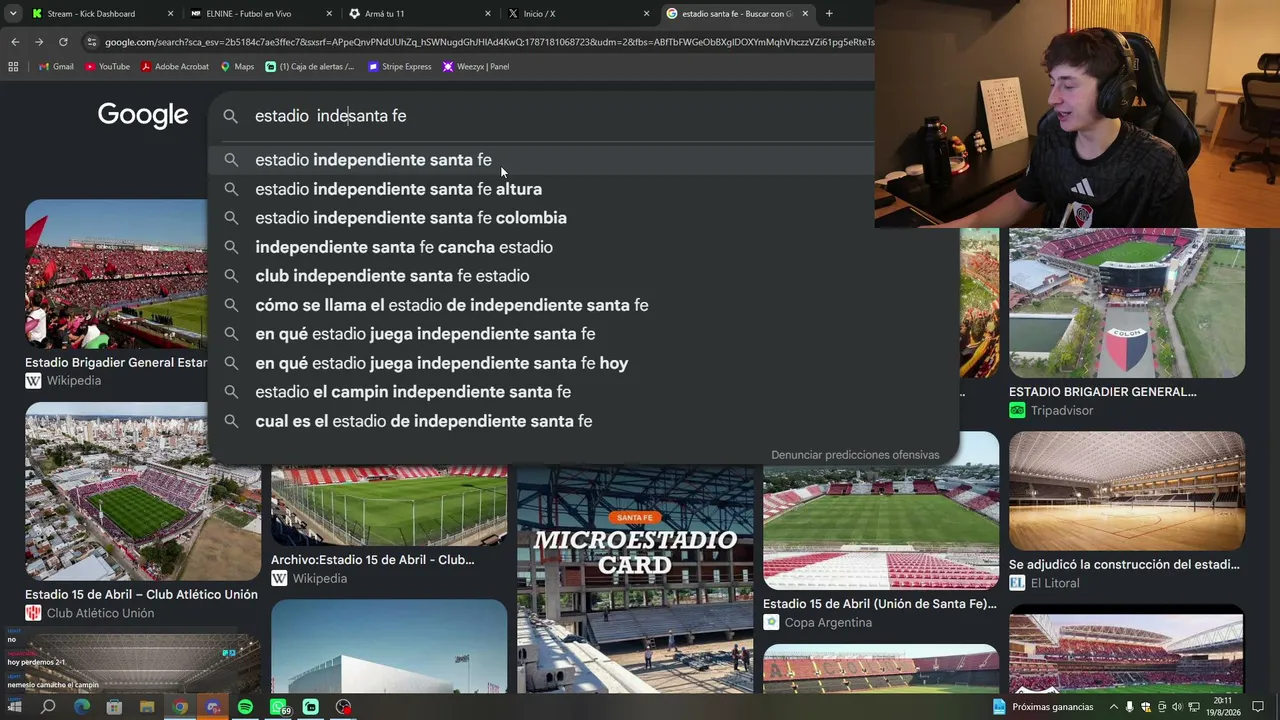This screenshot has height=720, width=1280.
Task: Click the Google search text field
Action: point(560,116)
